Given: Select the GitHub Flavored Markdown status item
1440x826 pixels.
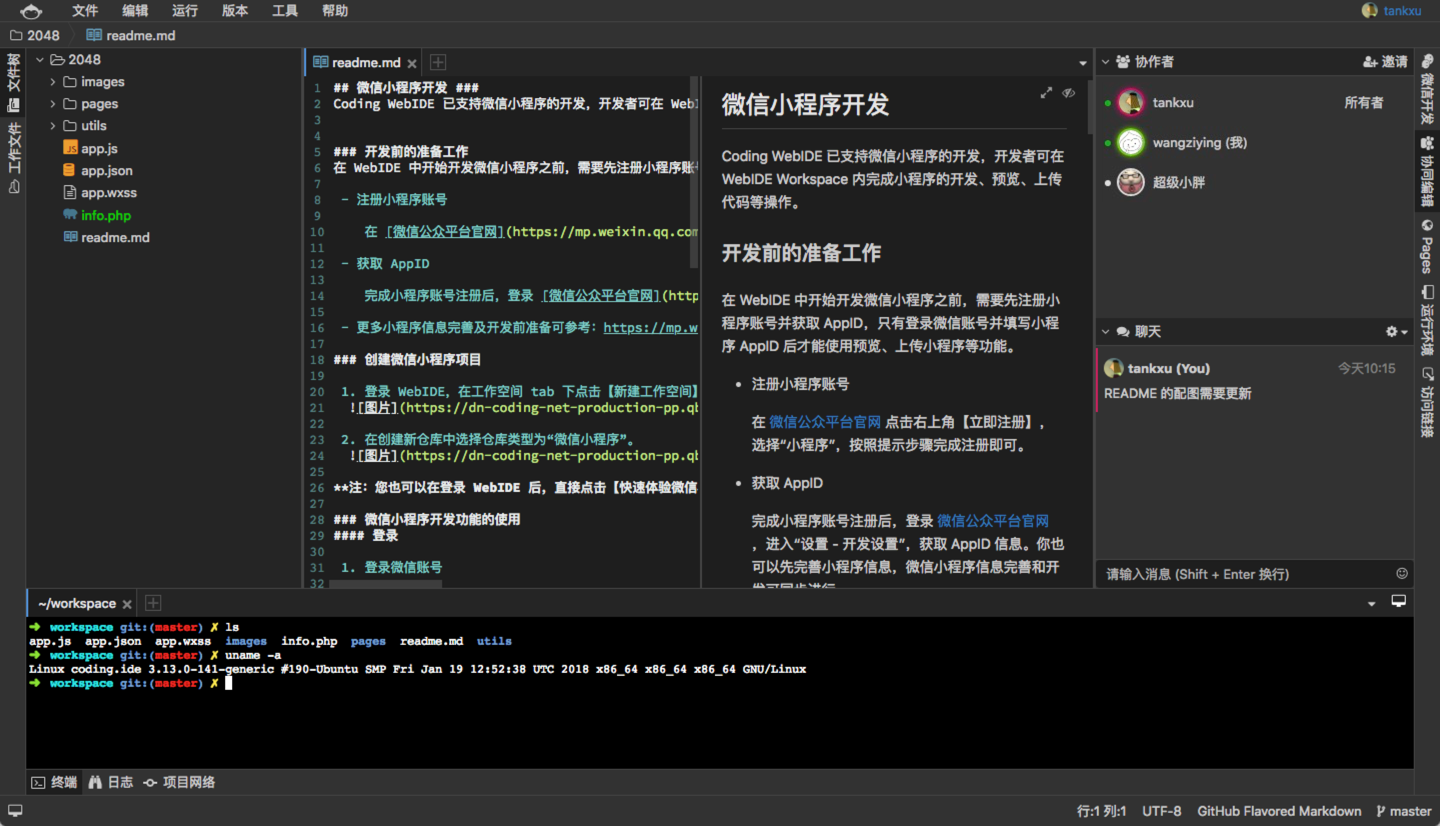Looking at the screenshot, I should (1279, 811).
